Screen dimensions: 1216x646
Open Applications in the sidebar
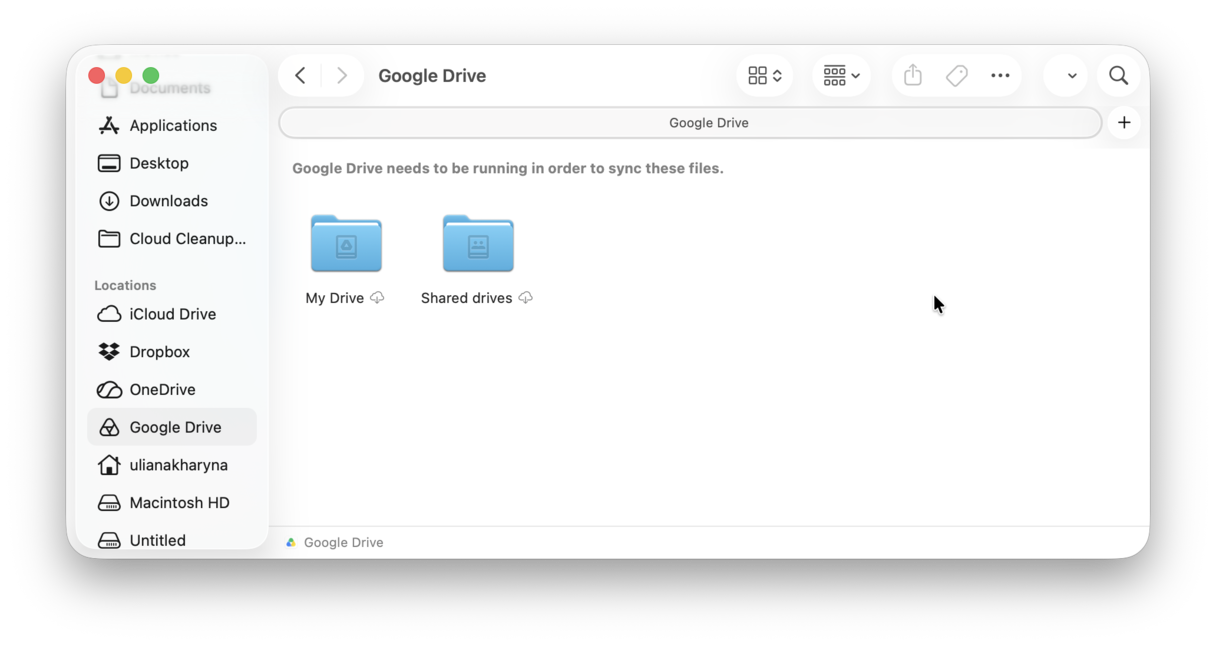point(172,126)
